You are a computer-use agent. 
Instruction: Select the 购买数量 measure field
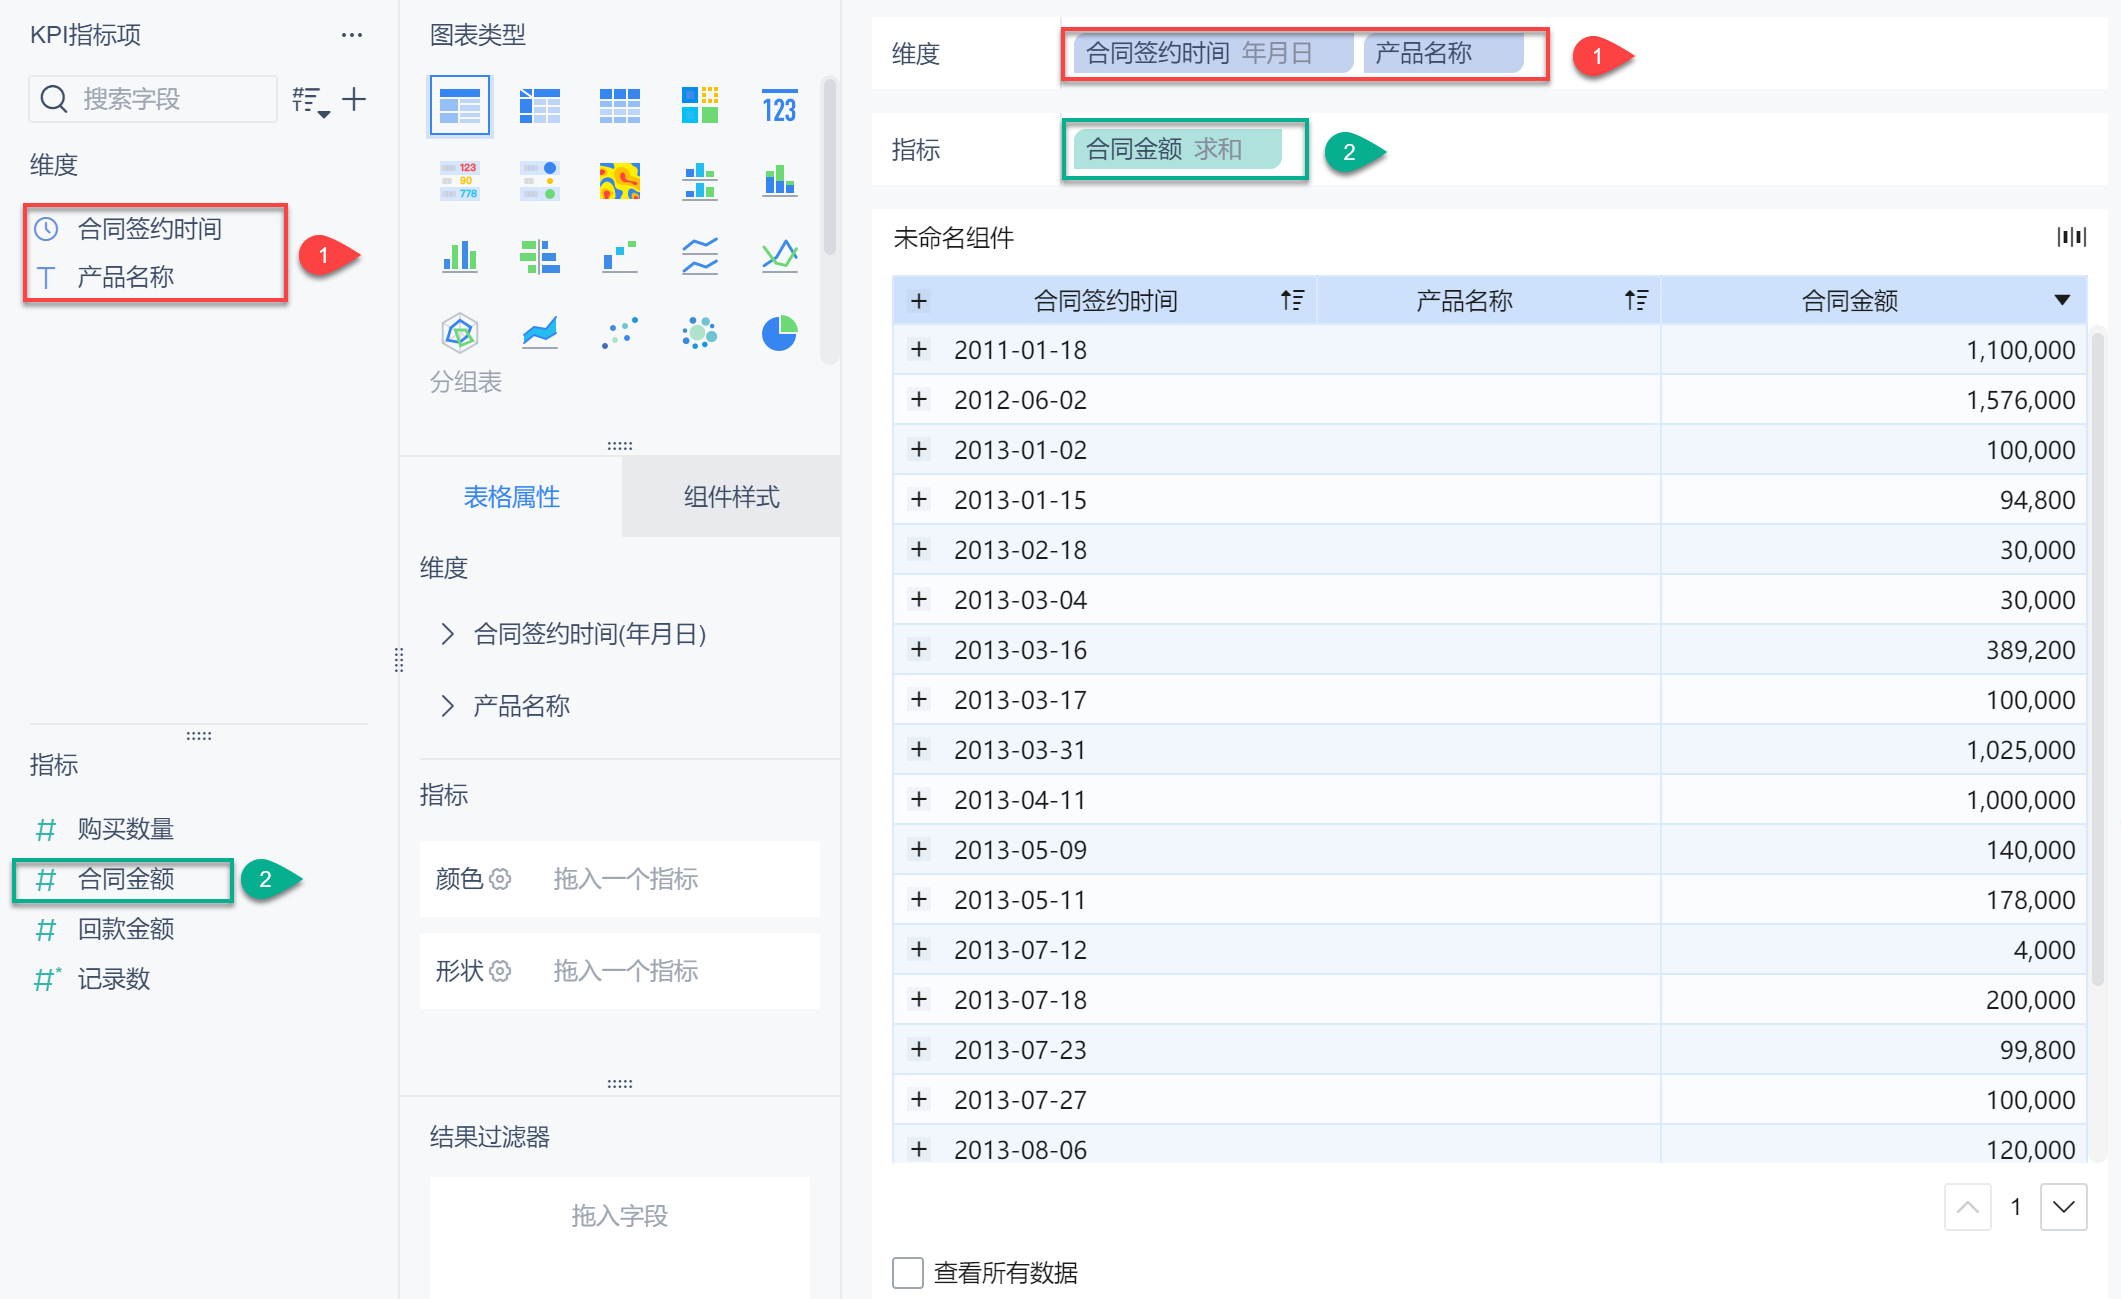tap(126, 829)
